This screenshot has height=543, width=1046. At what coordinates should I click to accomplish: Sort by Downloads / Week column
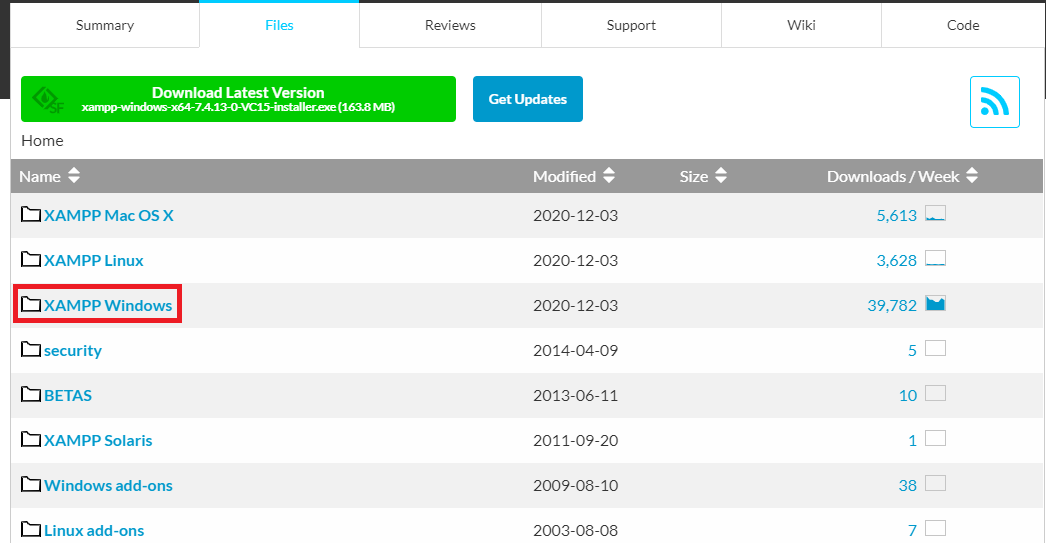coord(903,176)
